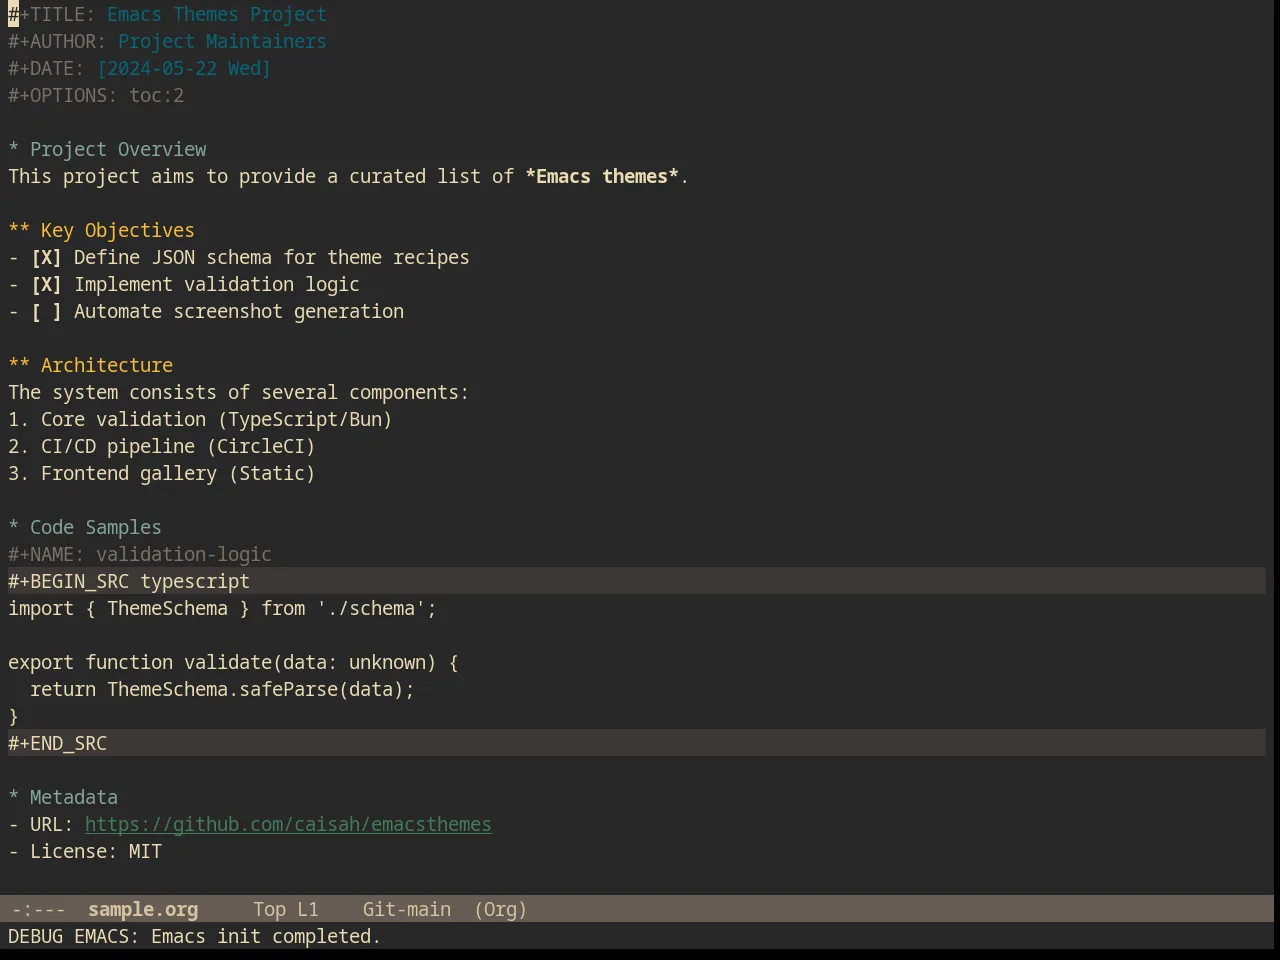Place cursor on the #+TITLE keyword
Screen dimensions: 1280x960
(52, 15)
